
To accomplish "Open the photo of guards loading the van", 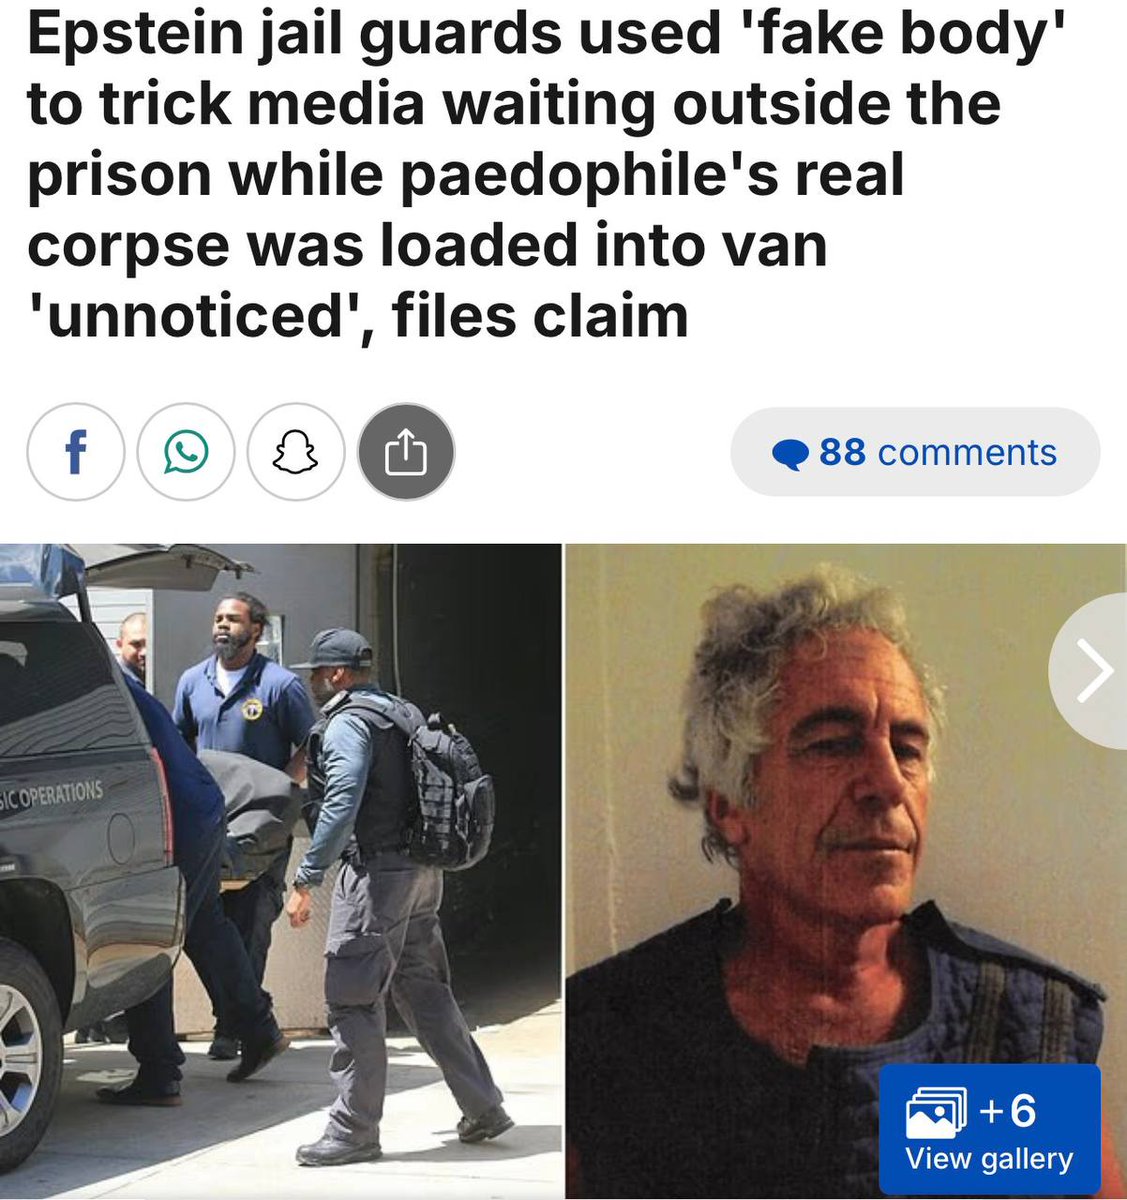I will [280, 871].
